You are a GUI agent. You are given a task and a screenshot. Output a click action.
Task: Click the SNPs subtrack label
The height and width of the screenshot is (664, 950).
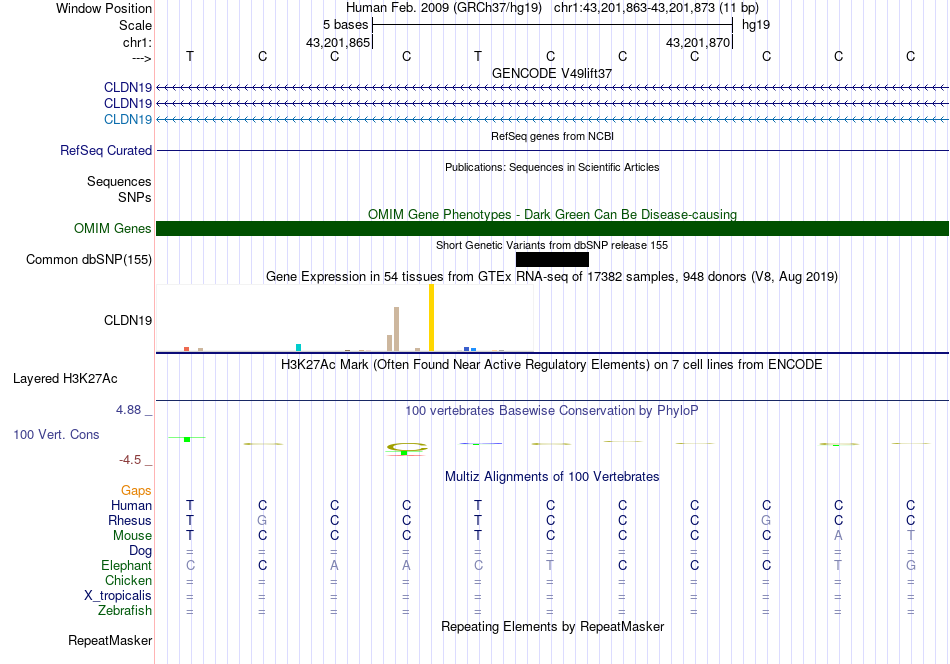click(135, 197)
